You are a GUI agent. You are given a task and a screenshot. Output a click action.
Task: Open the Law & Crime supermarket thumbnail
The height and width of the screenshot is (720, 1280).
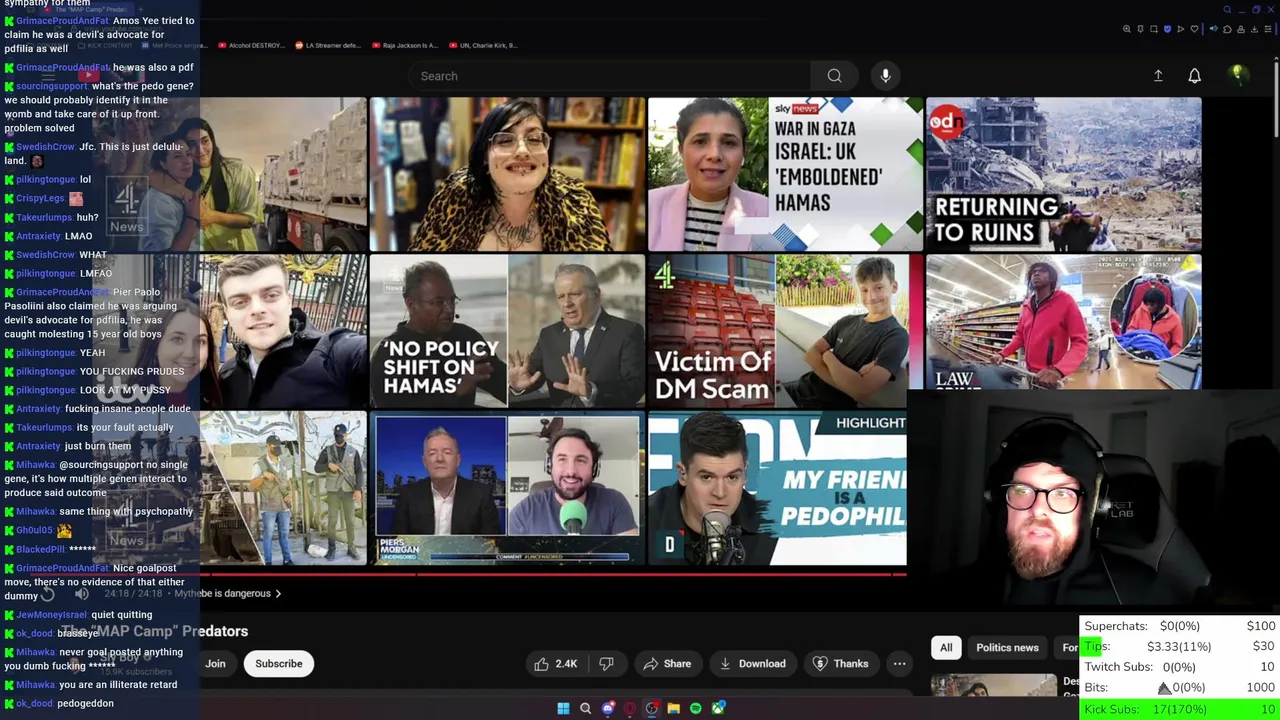click(x=1063, y=322)
